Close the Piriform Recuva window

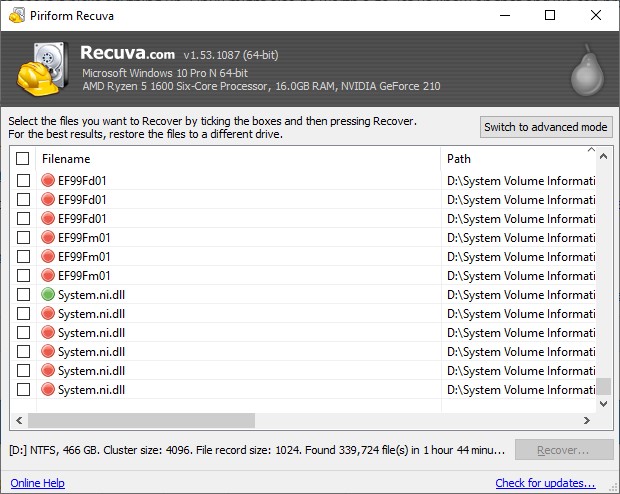point(596,15)
